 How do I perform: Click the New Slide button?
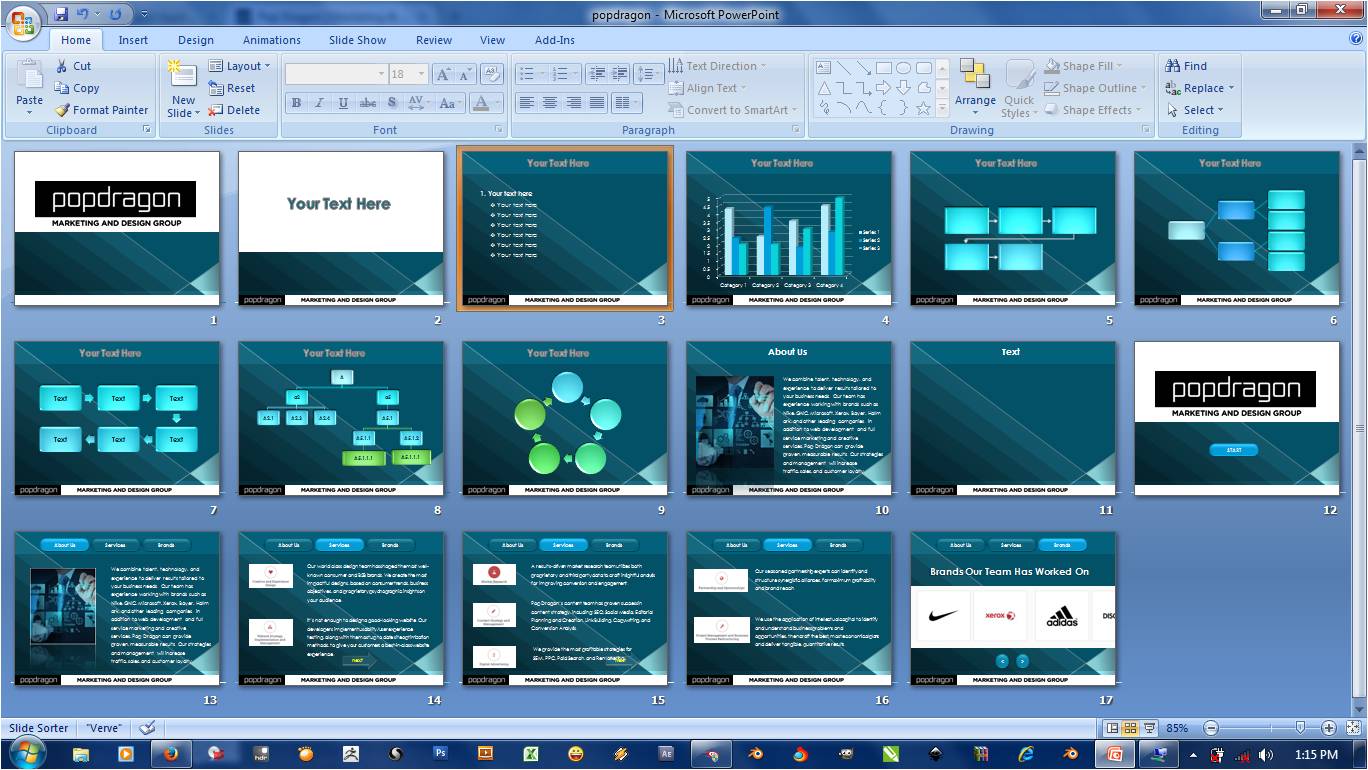tap(183, 89)
